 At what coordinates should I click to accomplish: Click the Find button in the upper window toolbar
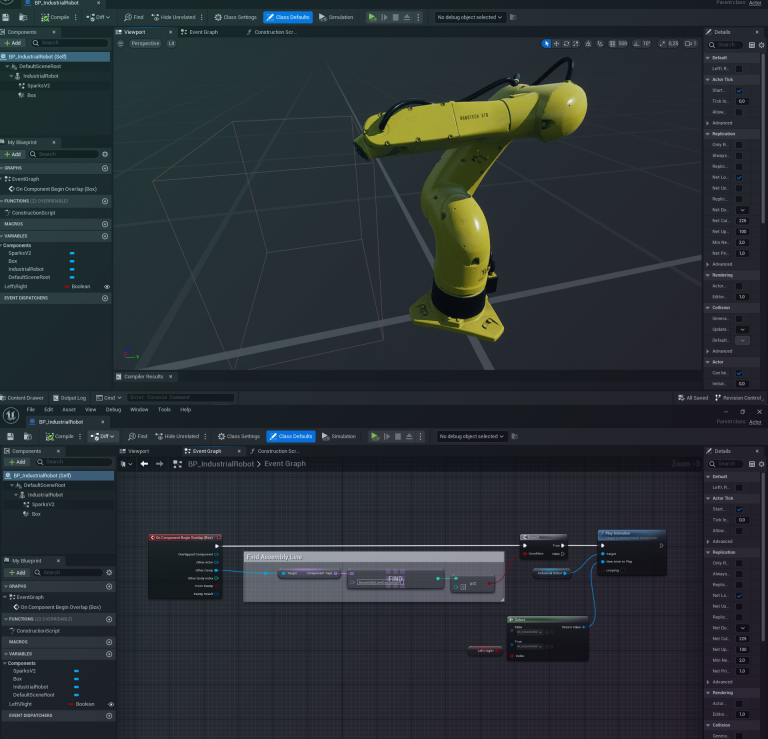click(x=134, y=17)
